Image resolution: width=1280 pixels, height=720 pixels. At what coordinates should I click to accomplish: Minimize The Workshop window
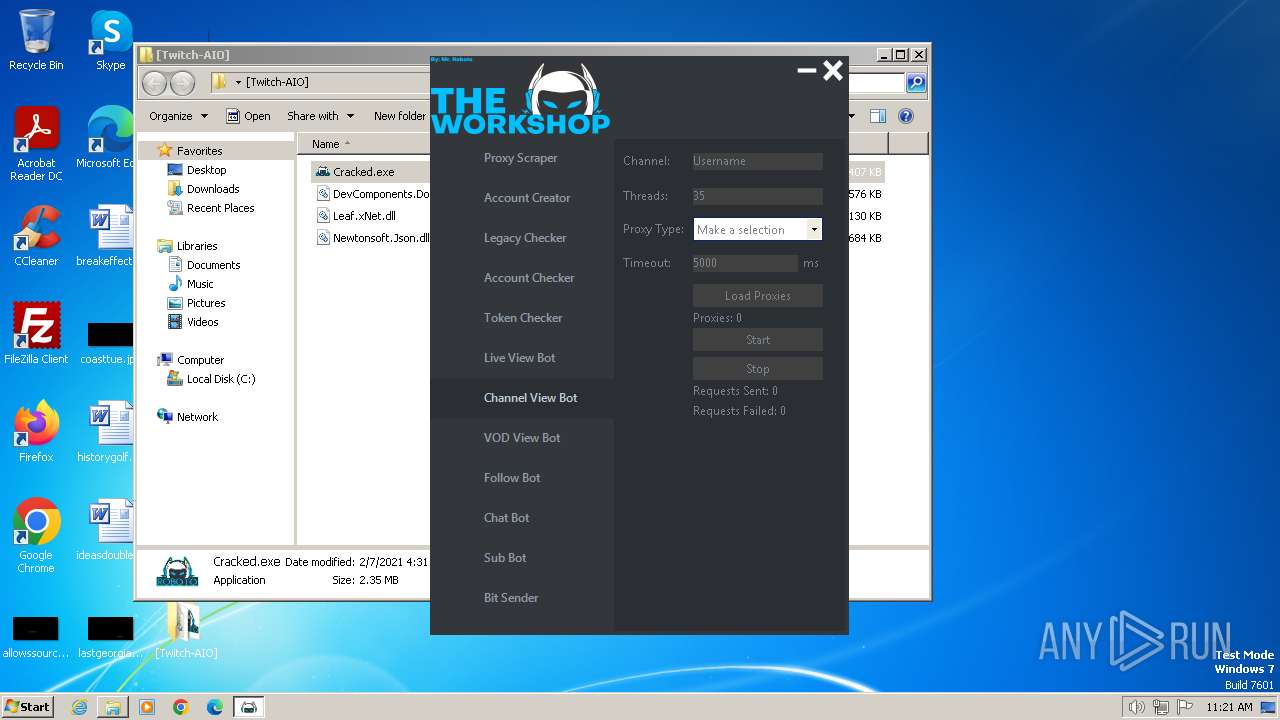tap(806, 70)
